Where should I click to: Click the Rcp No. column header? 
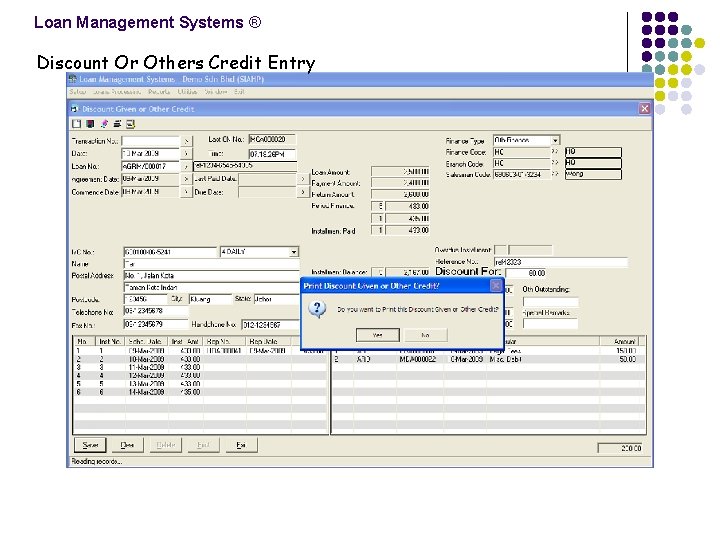(x=225, y=341)
